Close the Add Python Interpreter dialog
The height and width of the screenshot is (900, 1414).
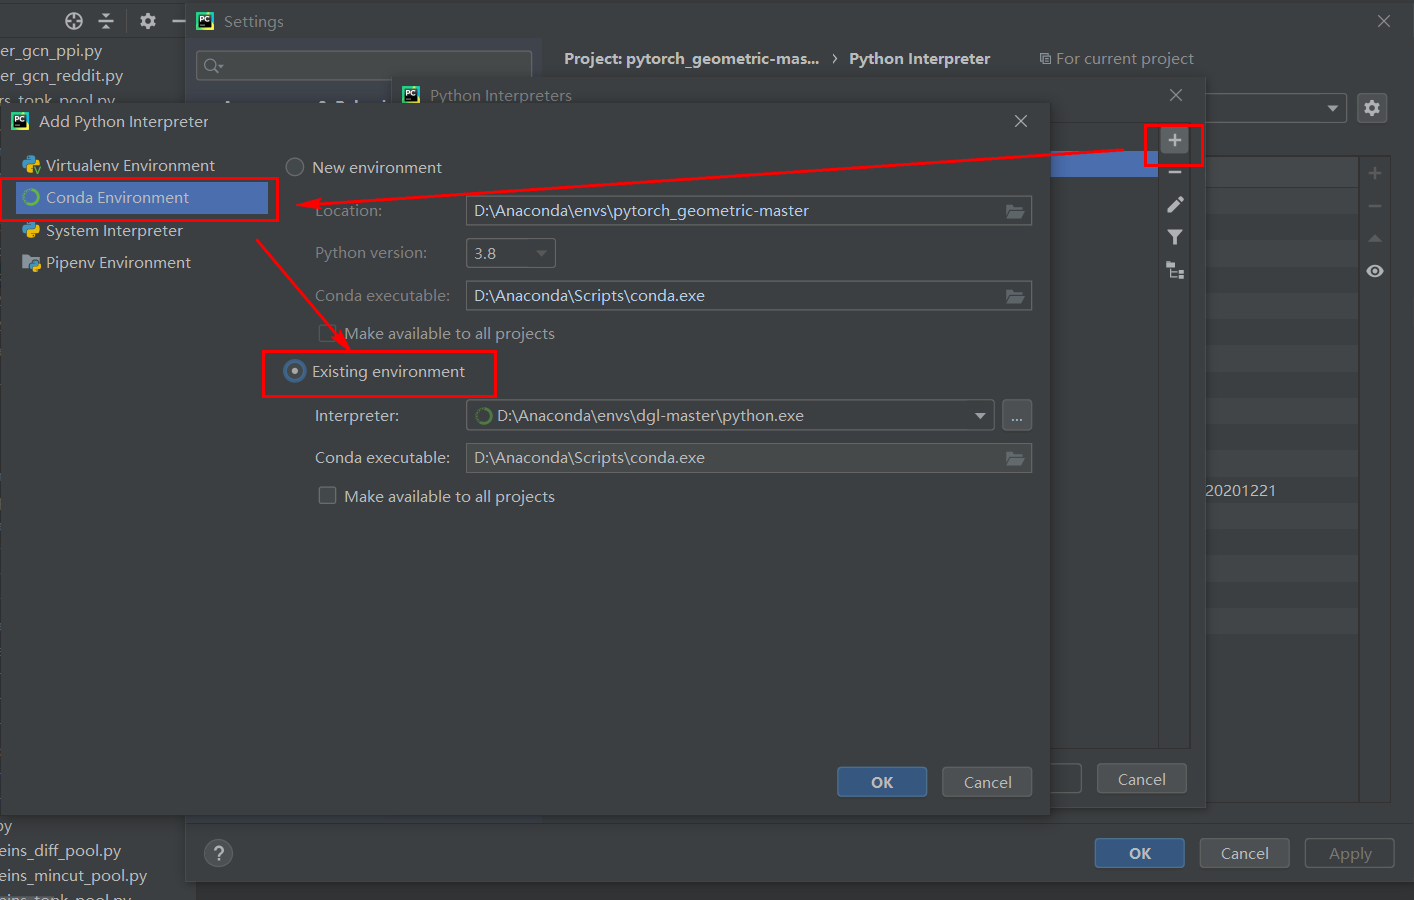[1021, 121]
